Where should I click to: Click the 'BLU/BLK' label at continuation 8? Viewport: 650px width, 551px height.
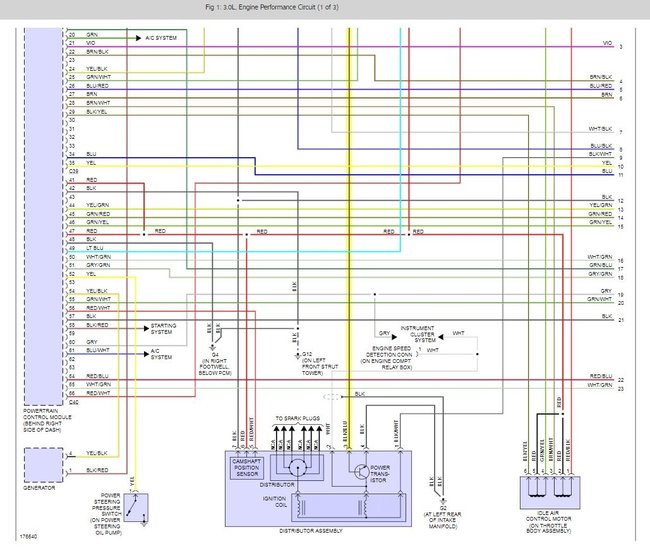[x=601, y=146]
